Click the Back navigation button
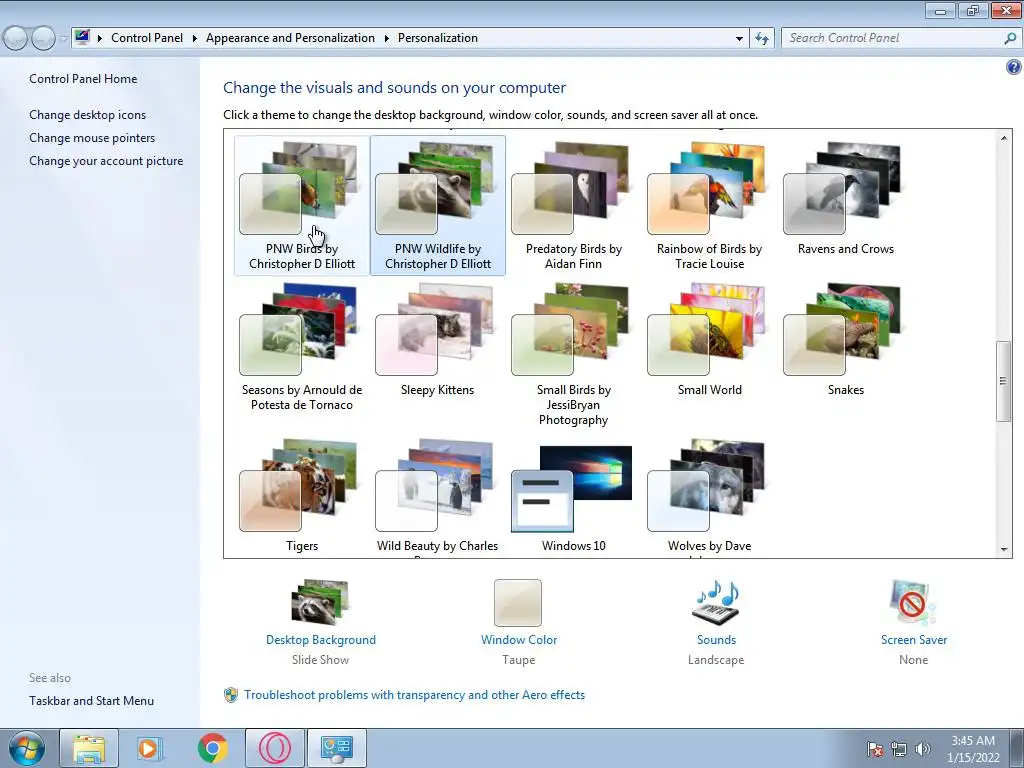The height and width of the screenshot is (768, 1024). [16, 39]
